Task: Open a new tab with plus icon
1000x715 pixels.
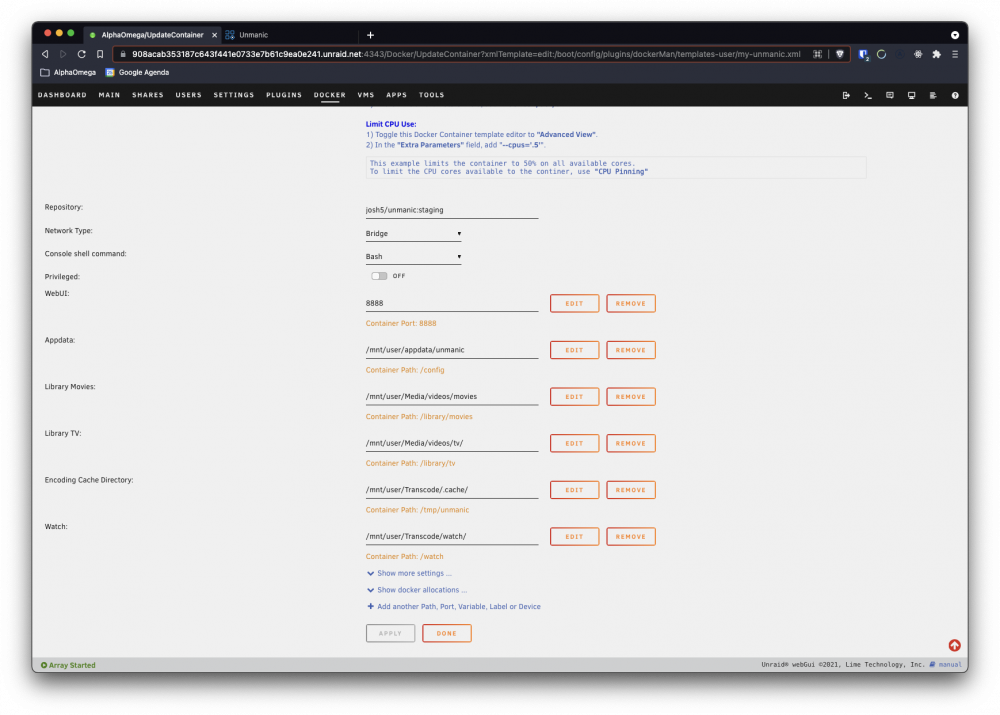Action: (371, 35)
